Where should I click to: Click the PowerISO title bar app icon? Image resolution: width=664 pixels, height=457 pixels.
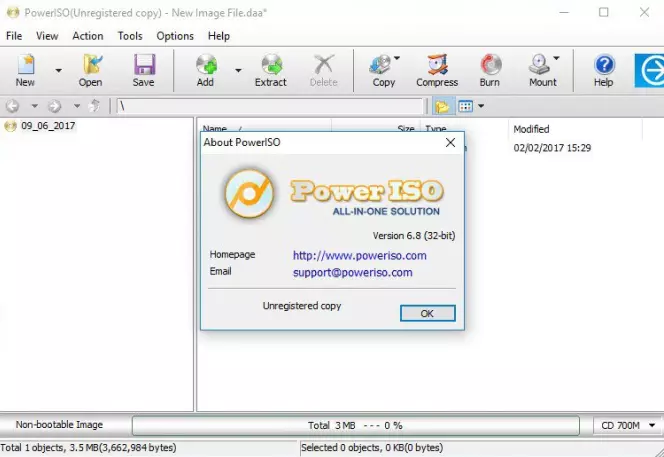click(13, 13)
